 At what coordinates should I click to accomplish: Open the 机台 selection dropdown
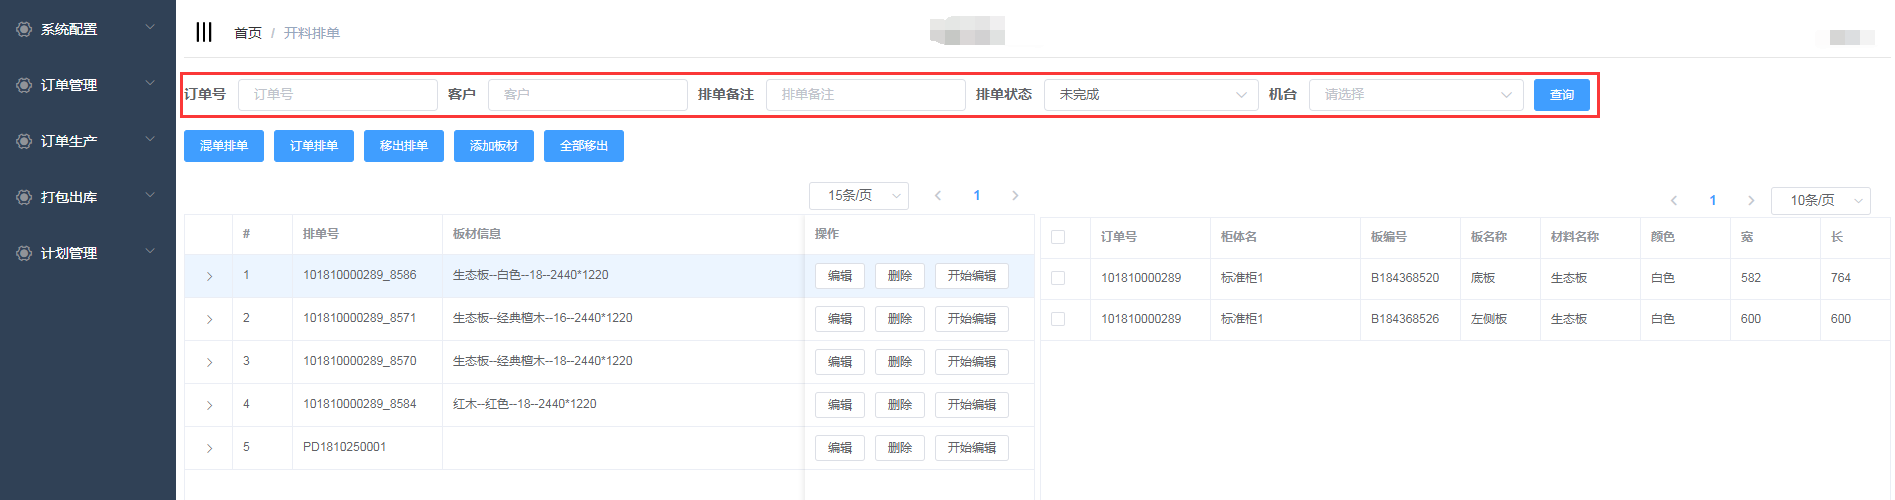1415,95
